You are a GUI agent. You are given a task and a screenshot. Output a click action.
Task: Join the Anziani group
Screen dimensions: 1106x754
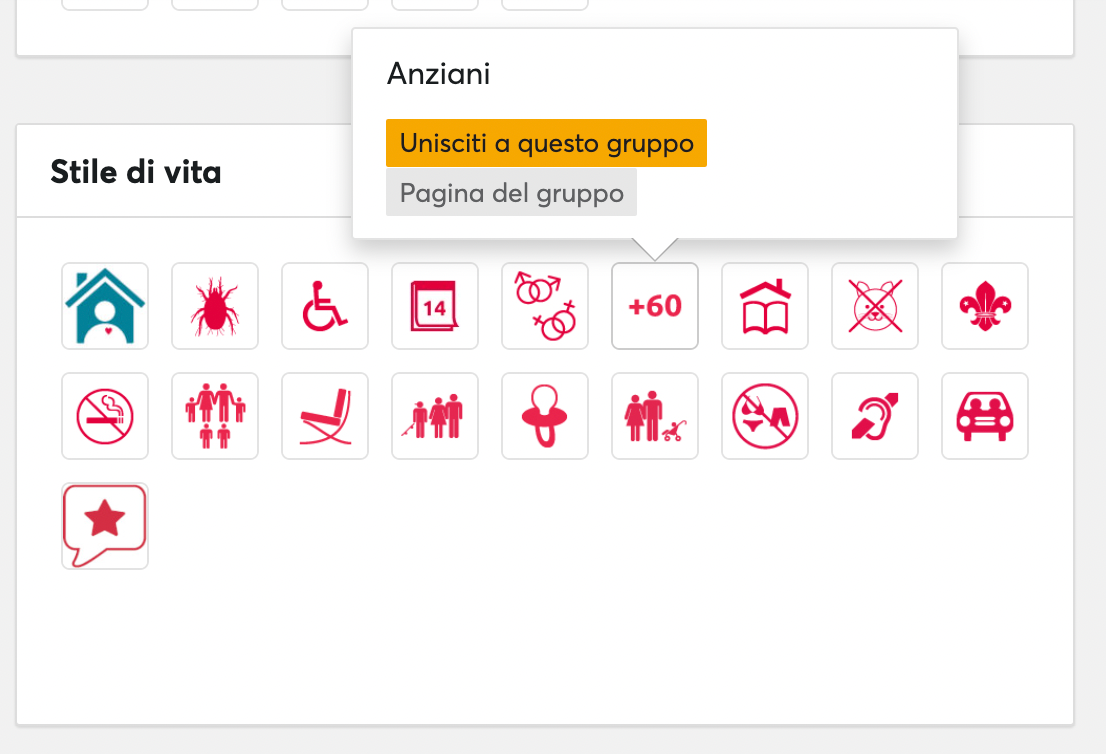pyautogui.click(x=546, y=142)
